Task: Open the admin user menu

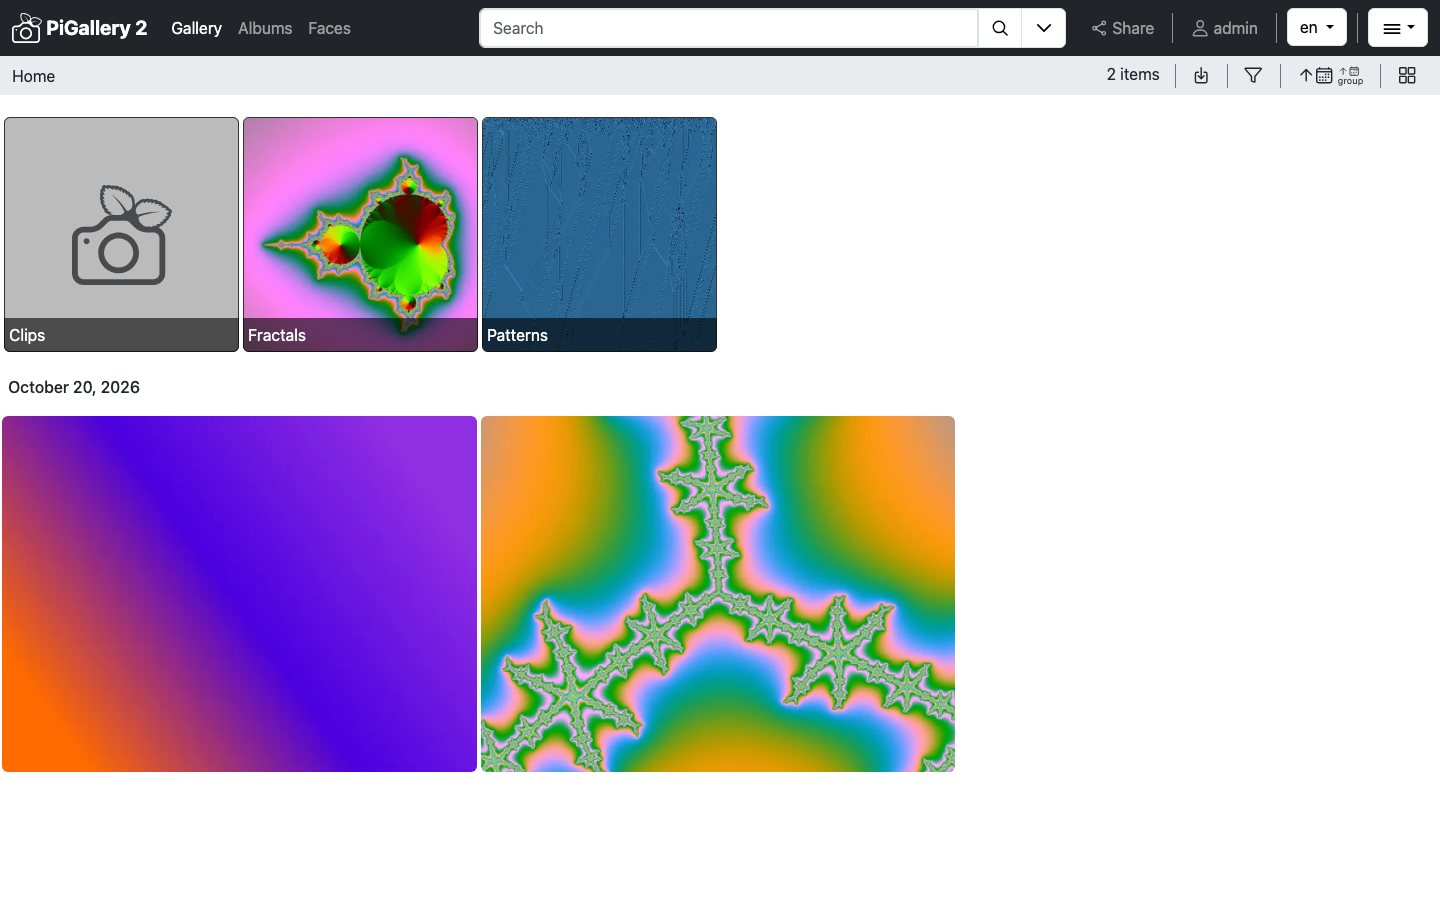Action: pos(1225,28)
